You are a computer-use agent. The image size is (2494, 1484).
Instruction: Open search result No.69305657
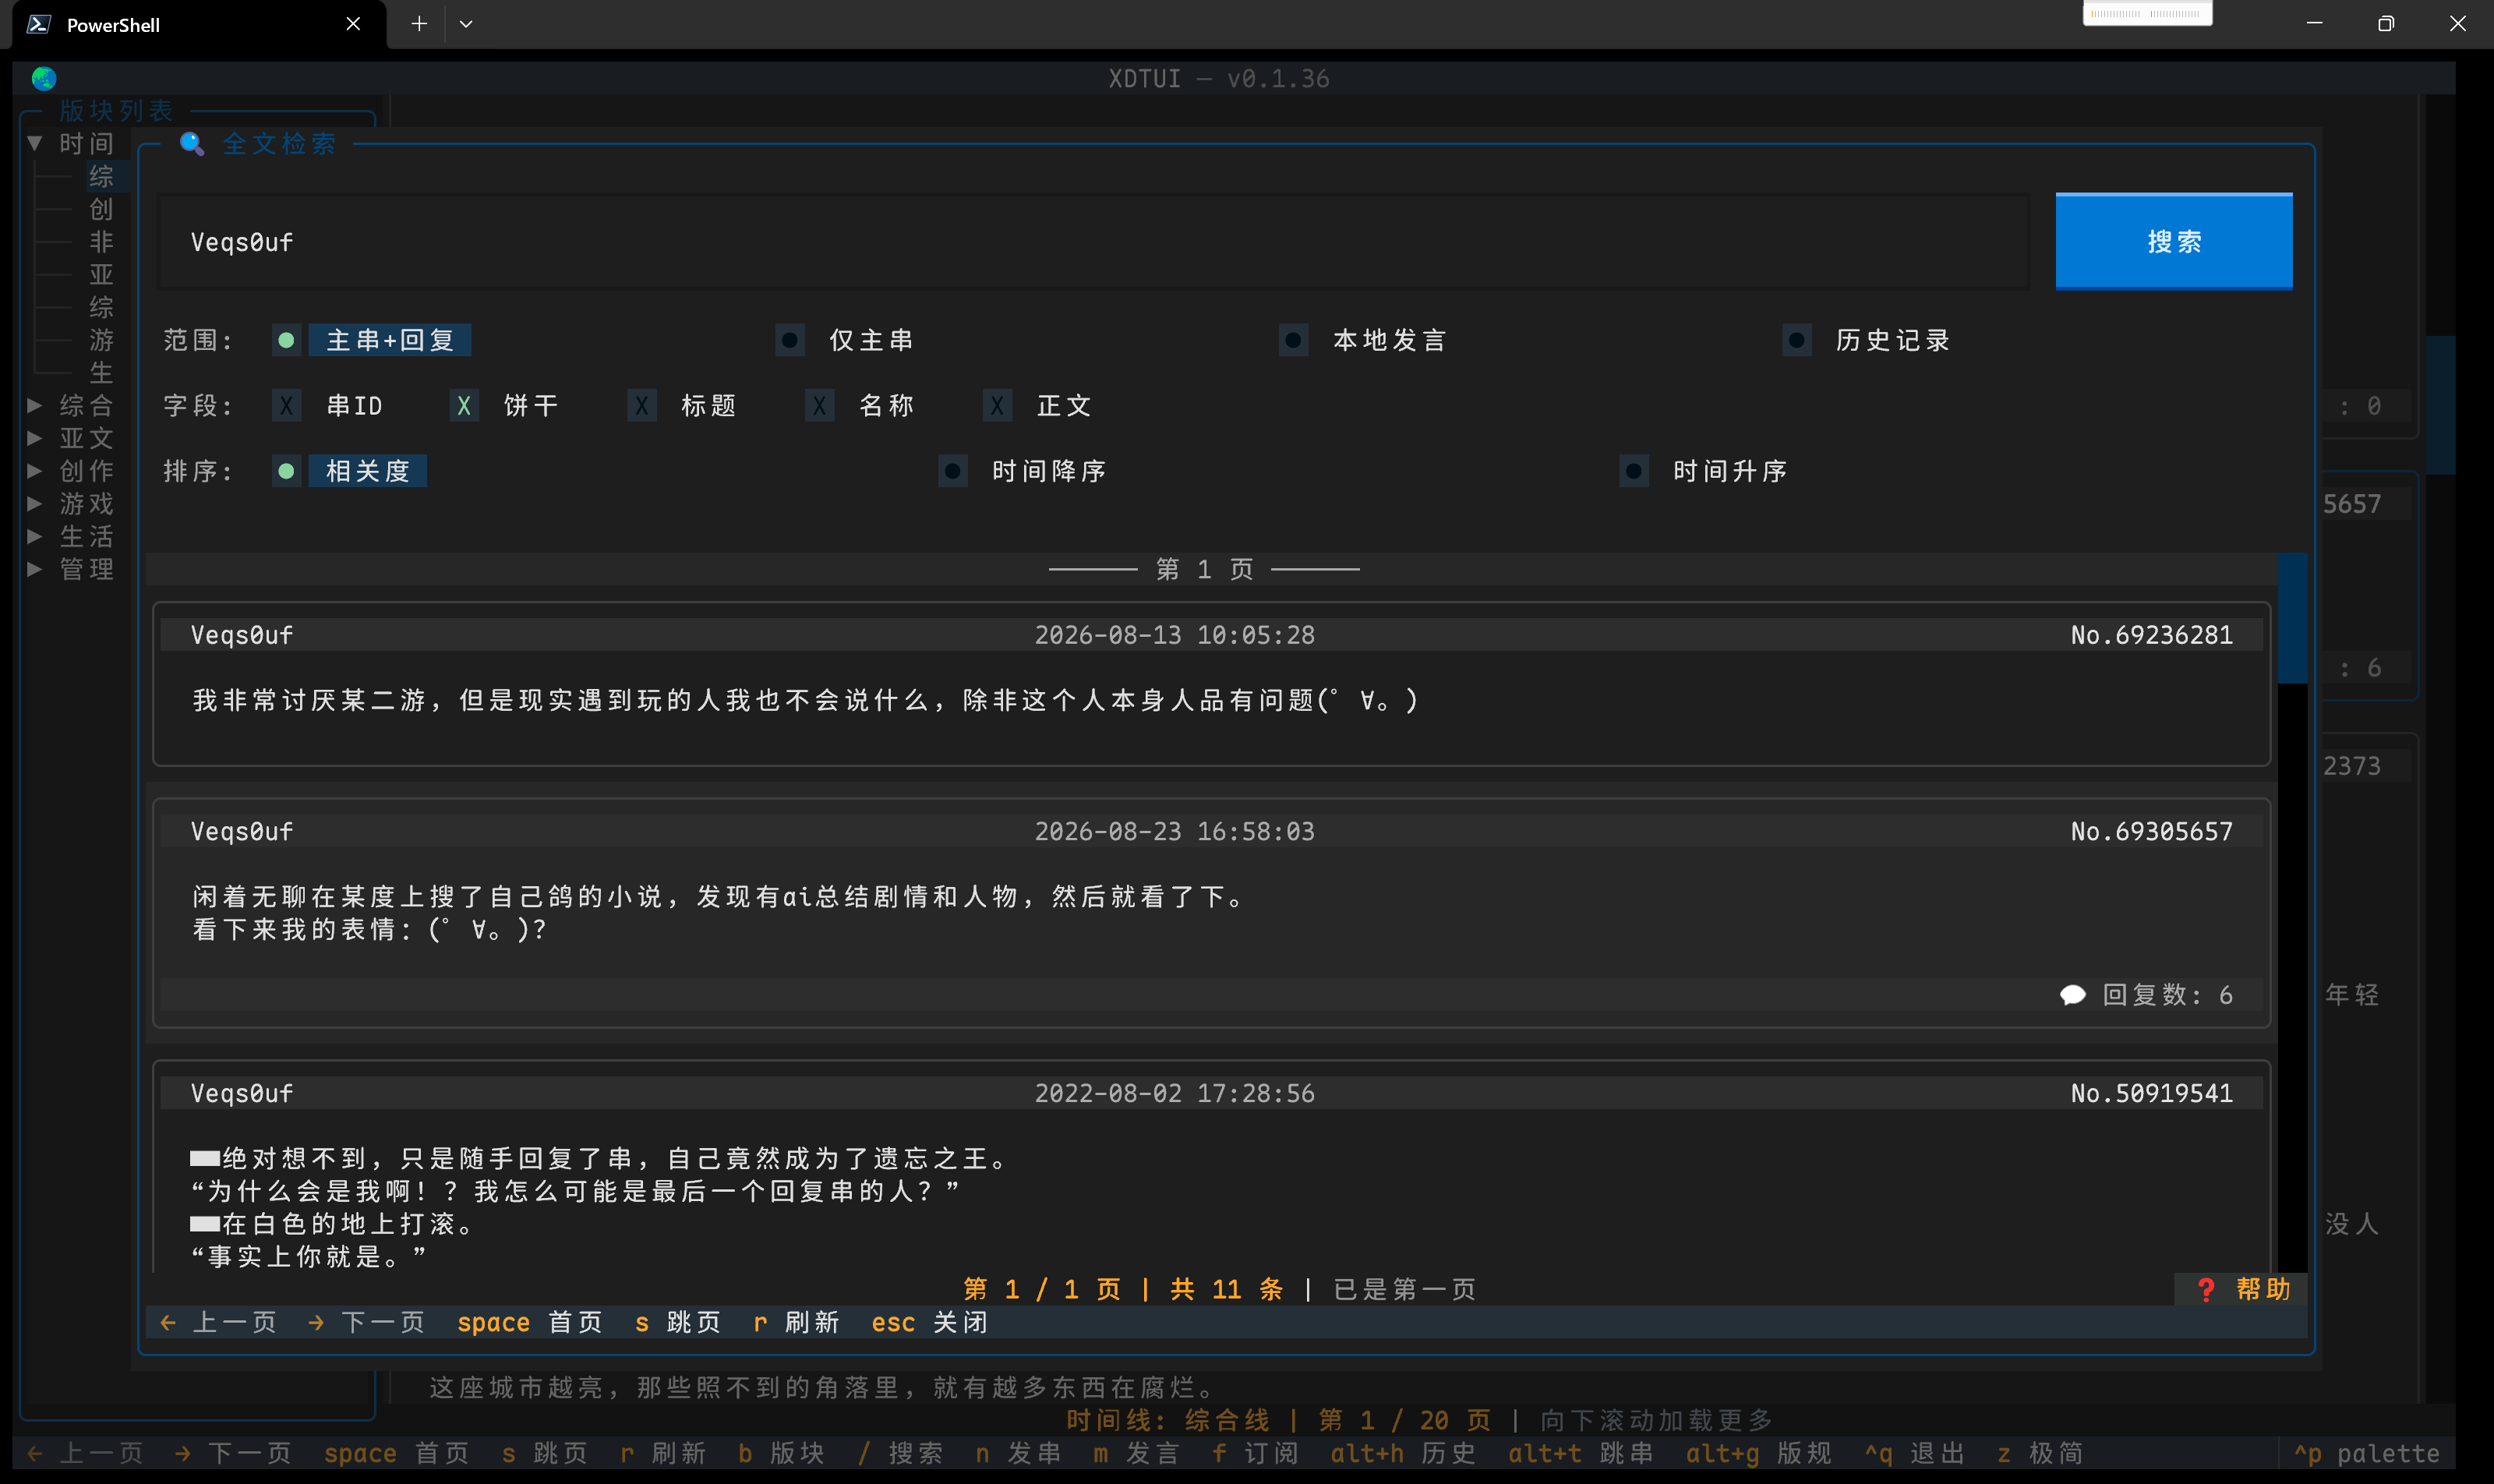(x=1211, y=913)
